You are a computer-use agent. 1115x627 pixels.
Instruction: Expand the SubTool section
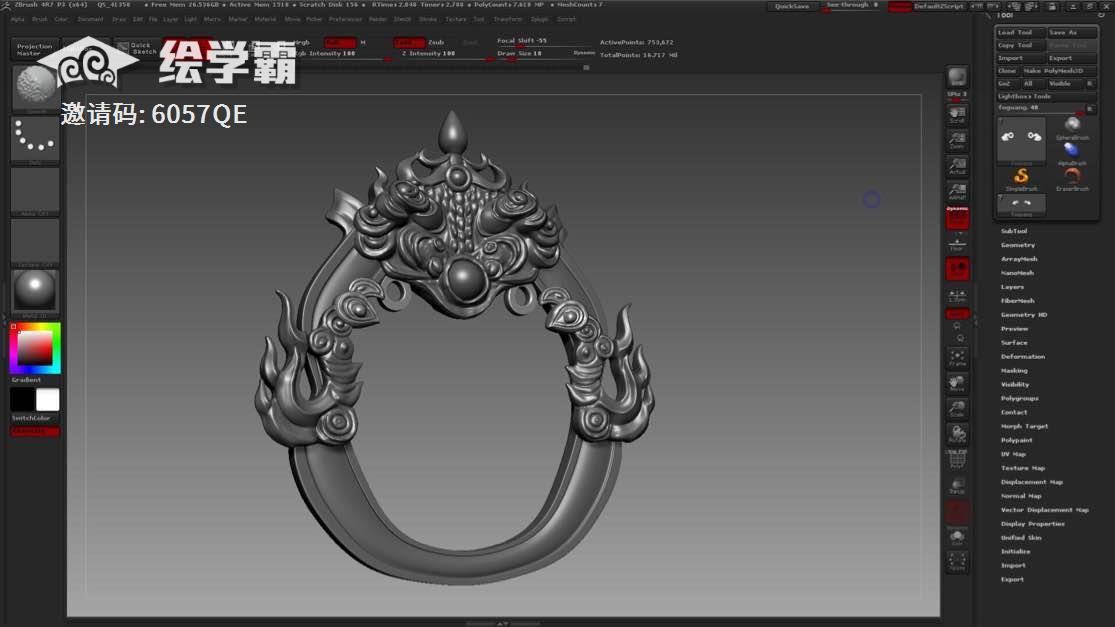[x=1013, y=231]
